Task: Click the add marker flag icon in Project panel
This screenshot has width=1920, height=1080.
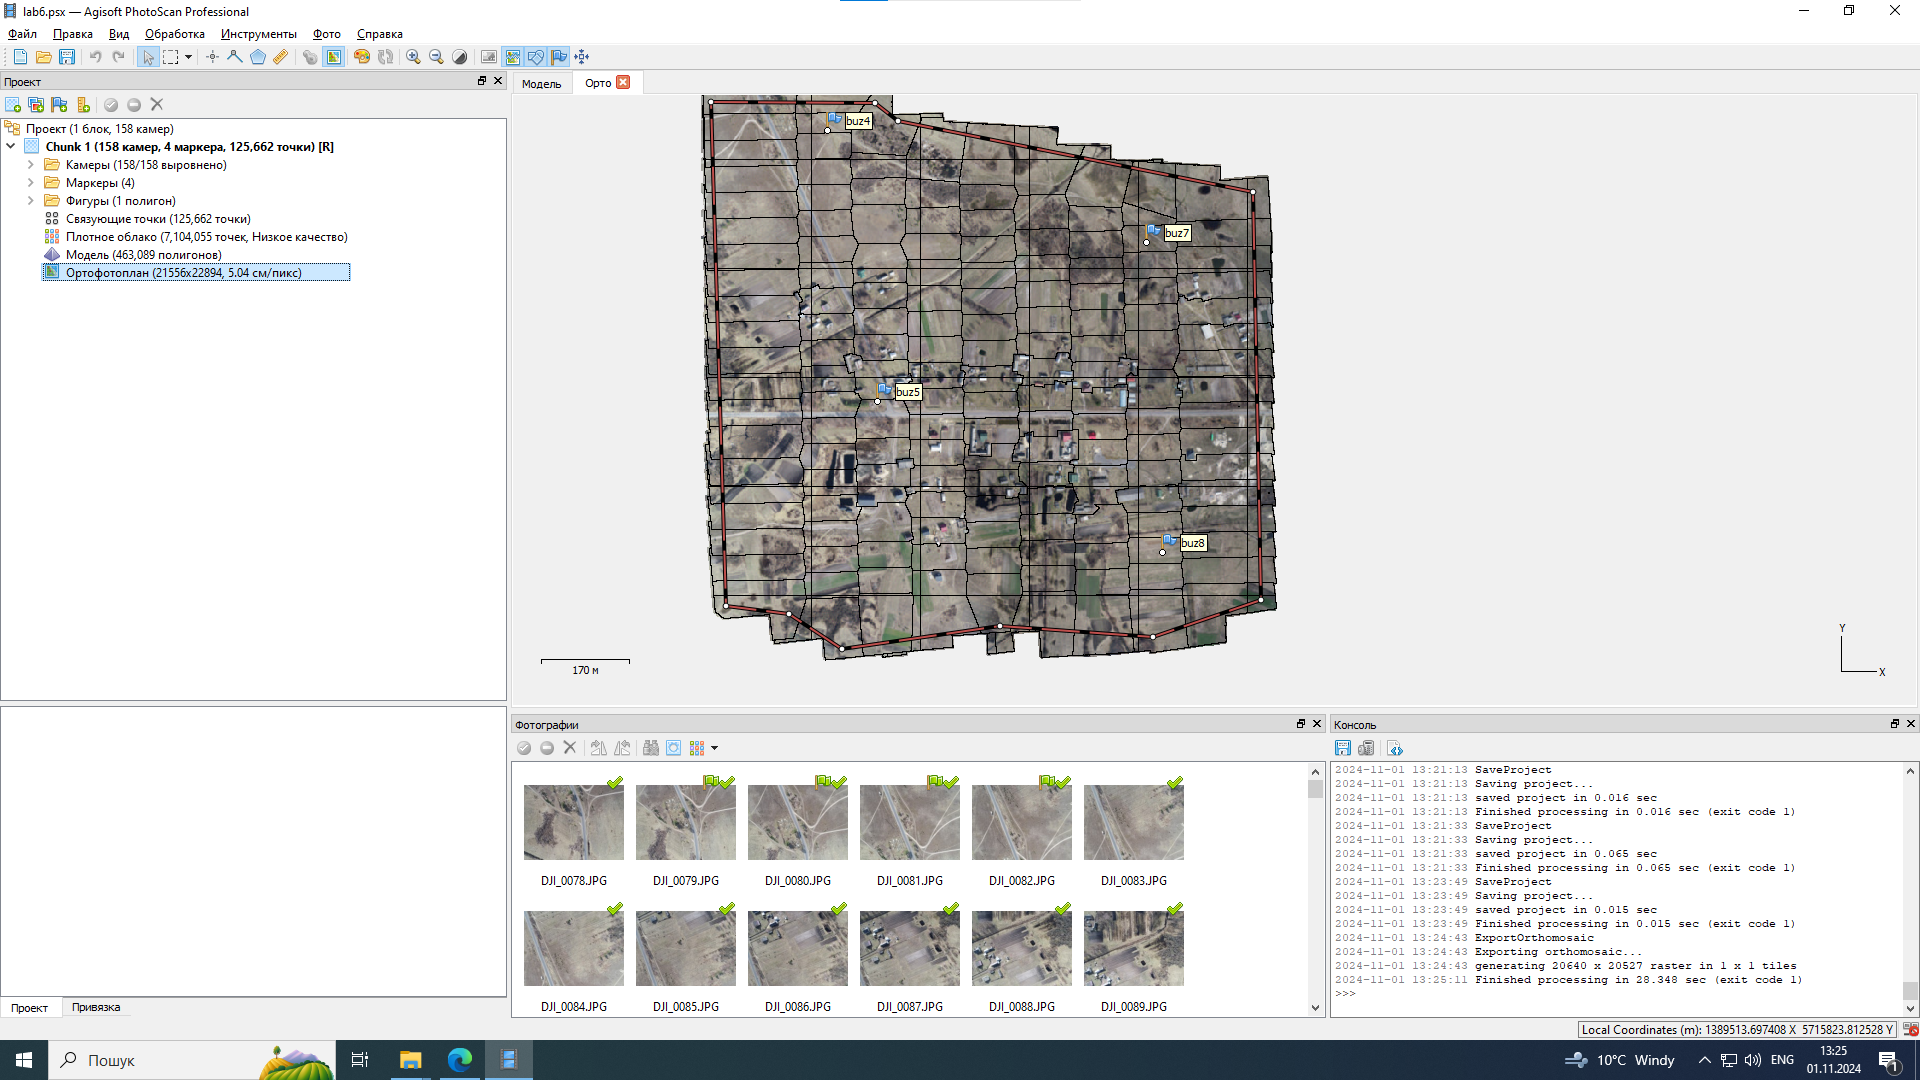Action: click(x=60, y=105)
